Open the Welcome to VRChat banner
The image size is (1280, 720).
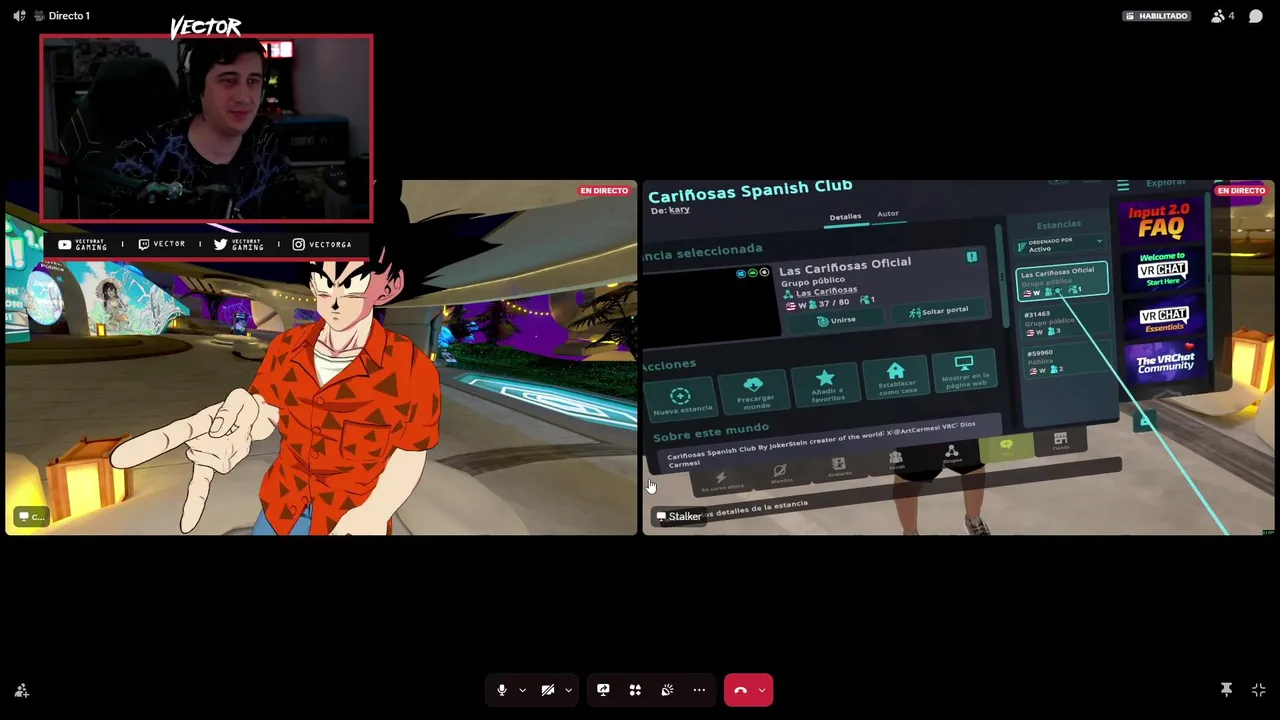[1163, 269]
